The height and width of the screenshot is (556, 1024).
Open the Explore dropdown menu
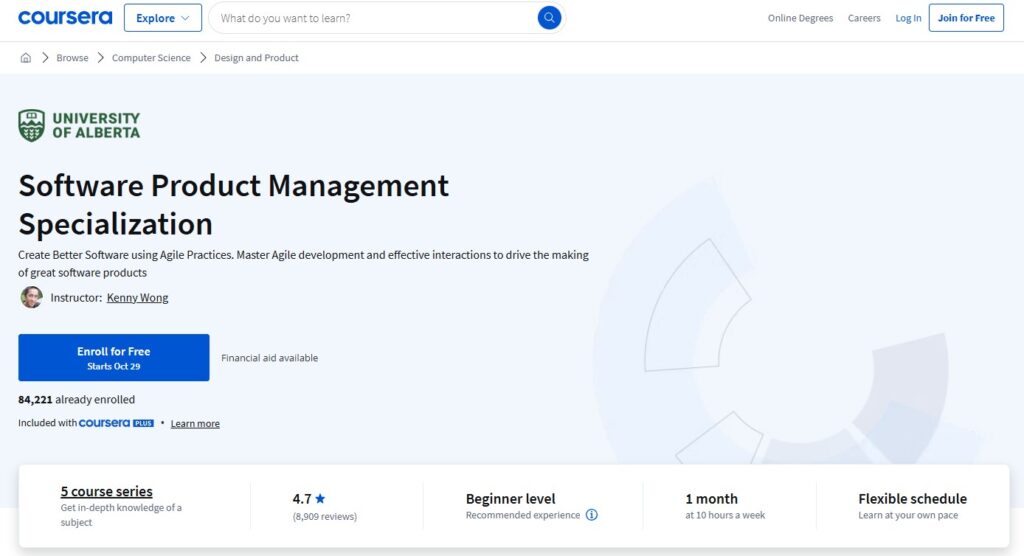coord(163,18)
